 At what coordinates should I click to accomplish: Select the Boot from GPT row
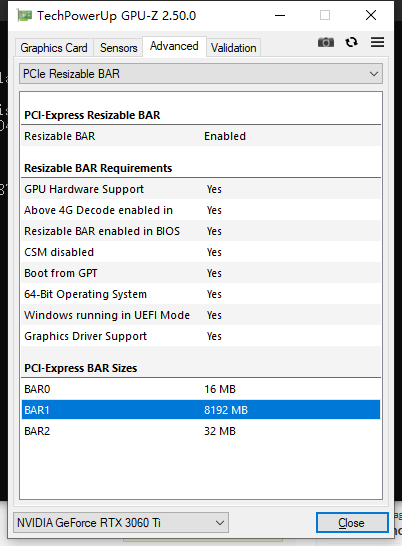point(201,273)
